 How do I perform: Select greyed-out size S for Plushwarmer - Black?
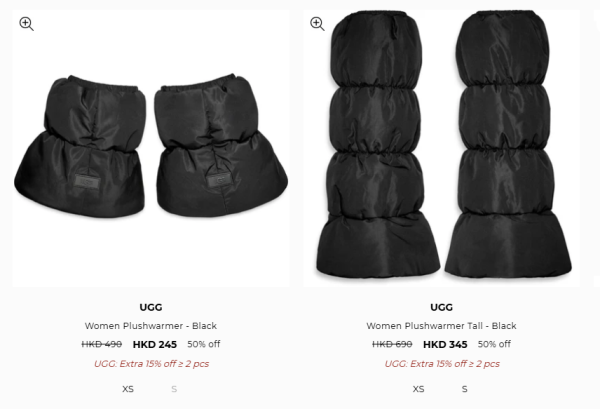coord(174,389)
